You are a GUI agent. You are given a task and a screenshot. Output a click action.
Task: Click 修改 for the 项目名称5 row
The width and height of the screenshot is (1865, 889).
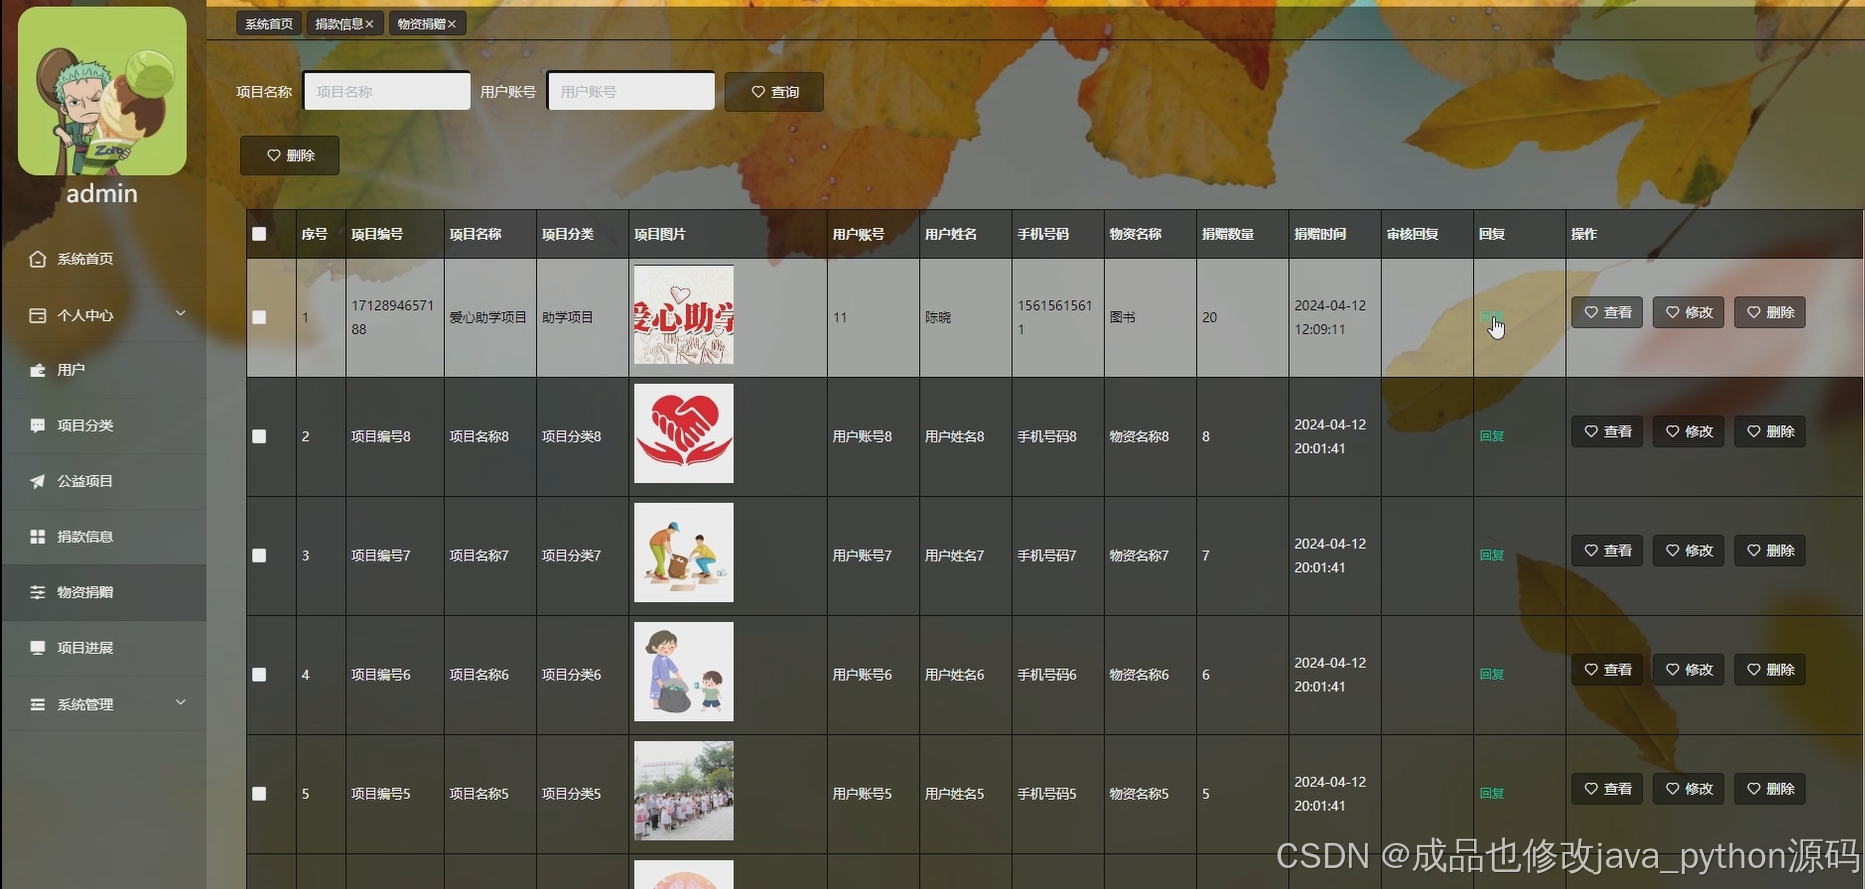coord(1688,788)
